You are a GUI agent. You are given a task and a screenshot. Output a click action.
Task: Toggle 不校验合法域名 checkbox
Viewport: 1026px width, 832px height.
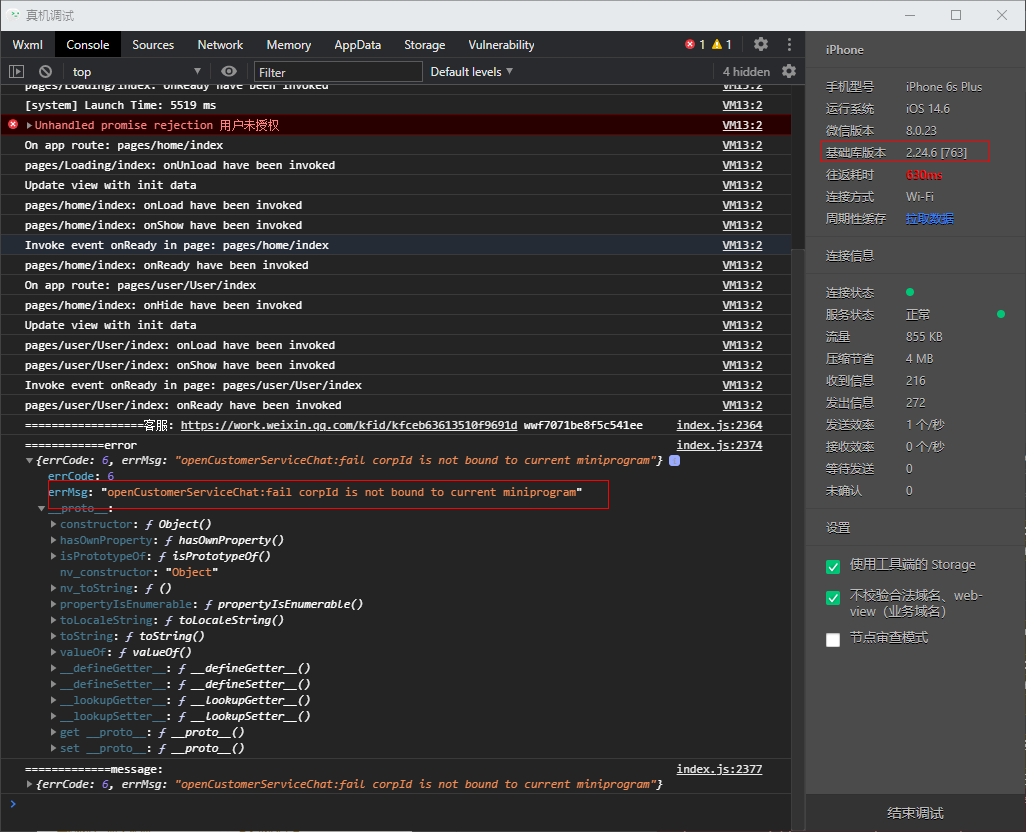pyautogui.click(x=833, y=598)
